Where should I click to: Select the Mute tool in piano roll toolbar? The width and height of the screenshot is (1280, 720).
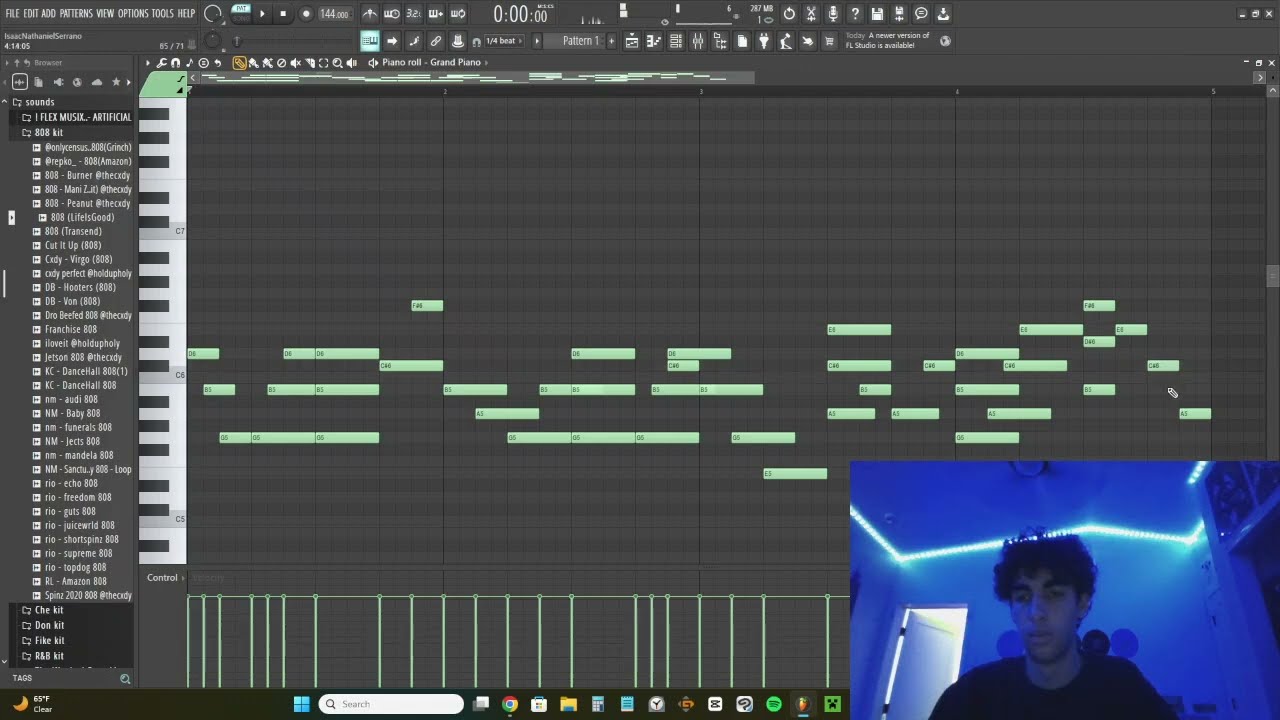click(x=295, y=62)
